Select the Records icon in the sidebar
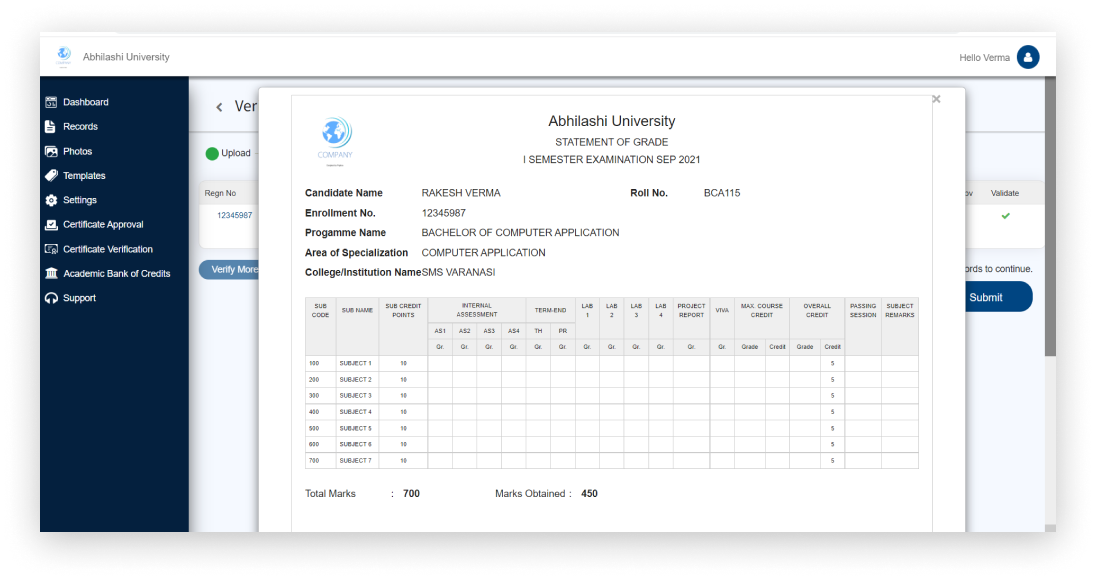Image resolution: width=1096 pixels, height=580 pixels. pyautogui.click(x=50, y=126)
